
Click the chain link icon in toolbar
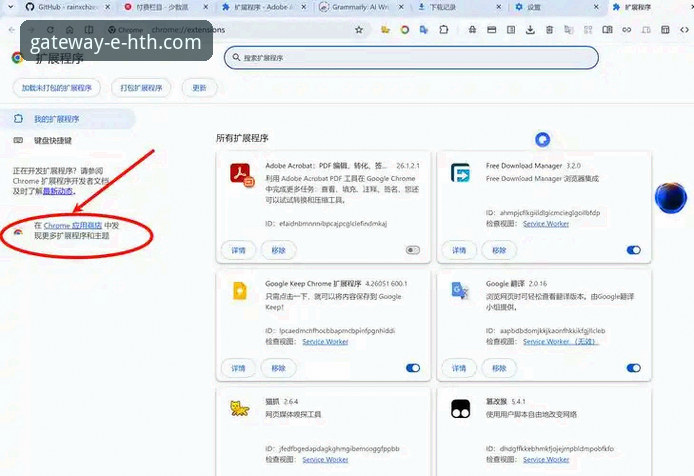point(626,30)
